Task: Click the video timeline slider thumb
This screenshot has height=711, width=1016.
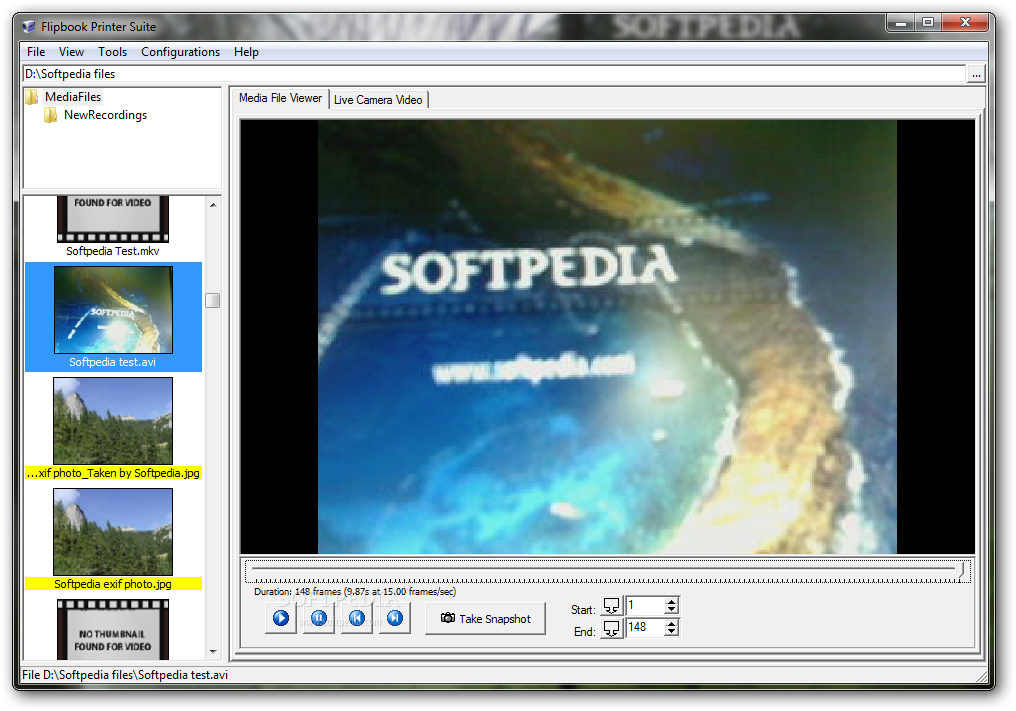Action: click(x=962, y=571)
